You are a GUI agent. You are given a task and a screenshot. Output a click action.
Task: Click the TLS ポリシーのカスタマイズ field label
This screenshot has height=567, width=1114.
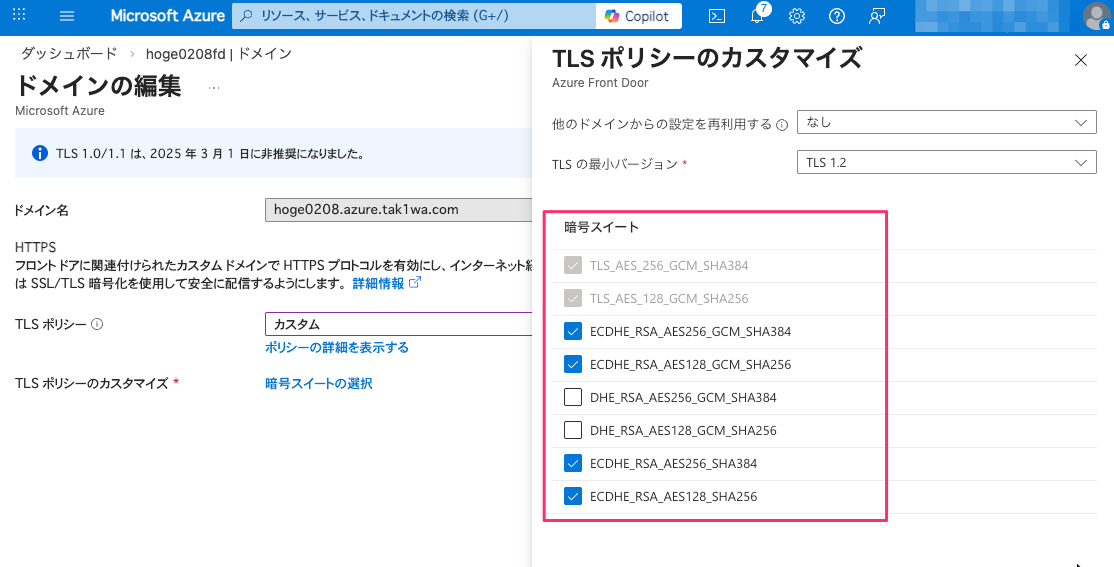tap(92, 384)
